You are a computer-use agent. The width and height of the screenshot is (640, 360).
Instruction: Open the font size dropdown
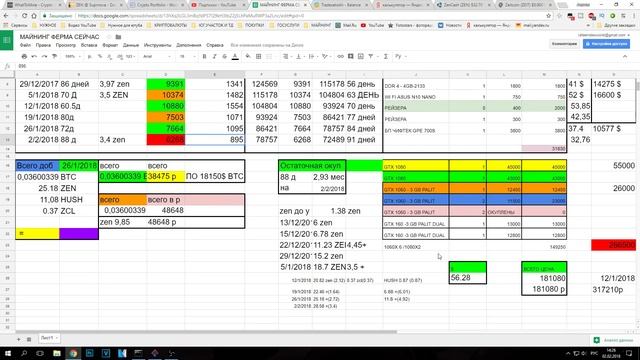(x=187, y=56)
